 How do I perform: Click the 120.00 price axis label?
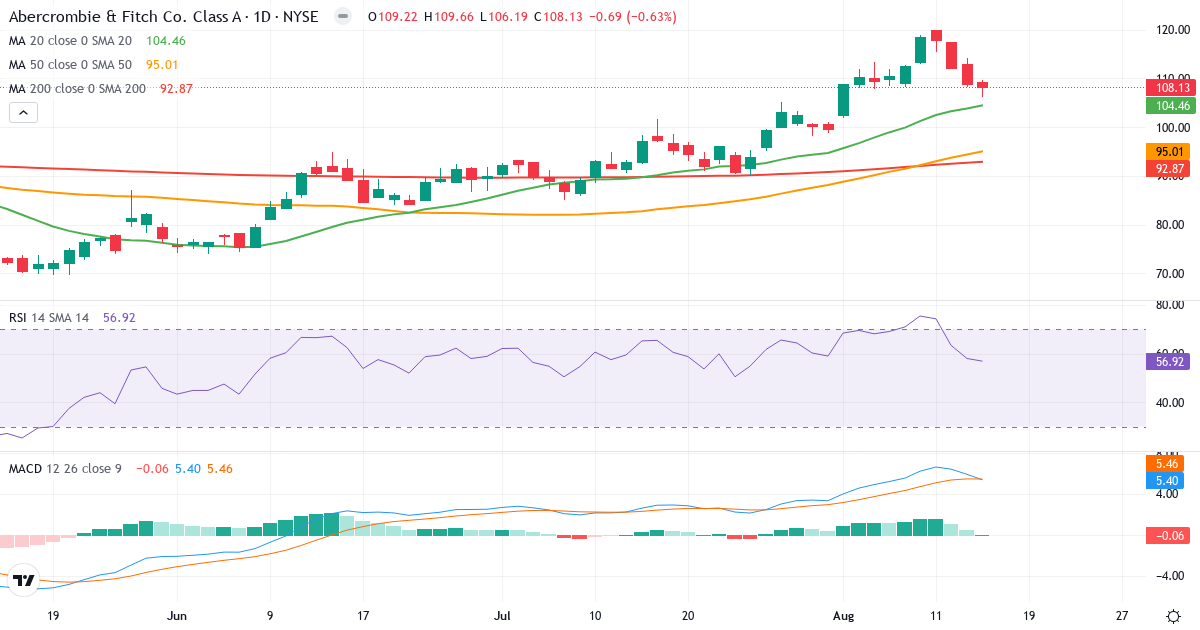[x=1172, y=30]
